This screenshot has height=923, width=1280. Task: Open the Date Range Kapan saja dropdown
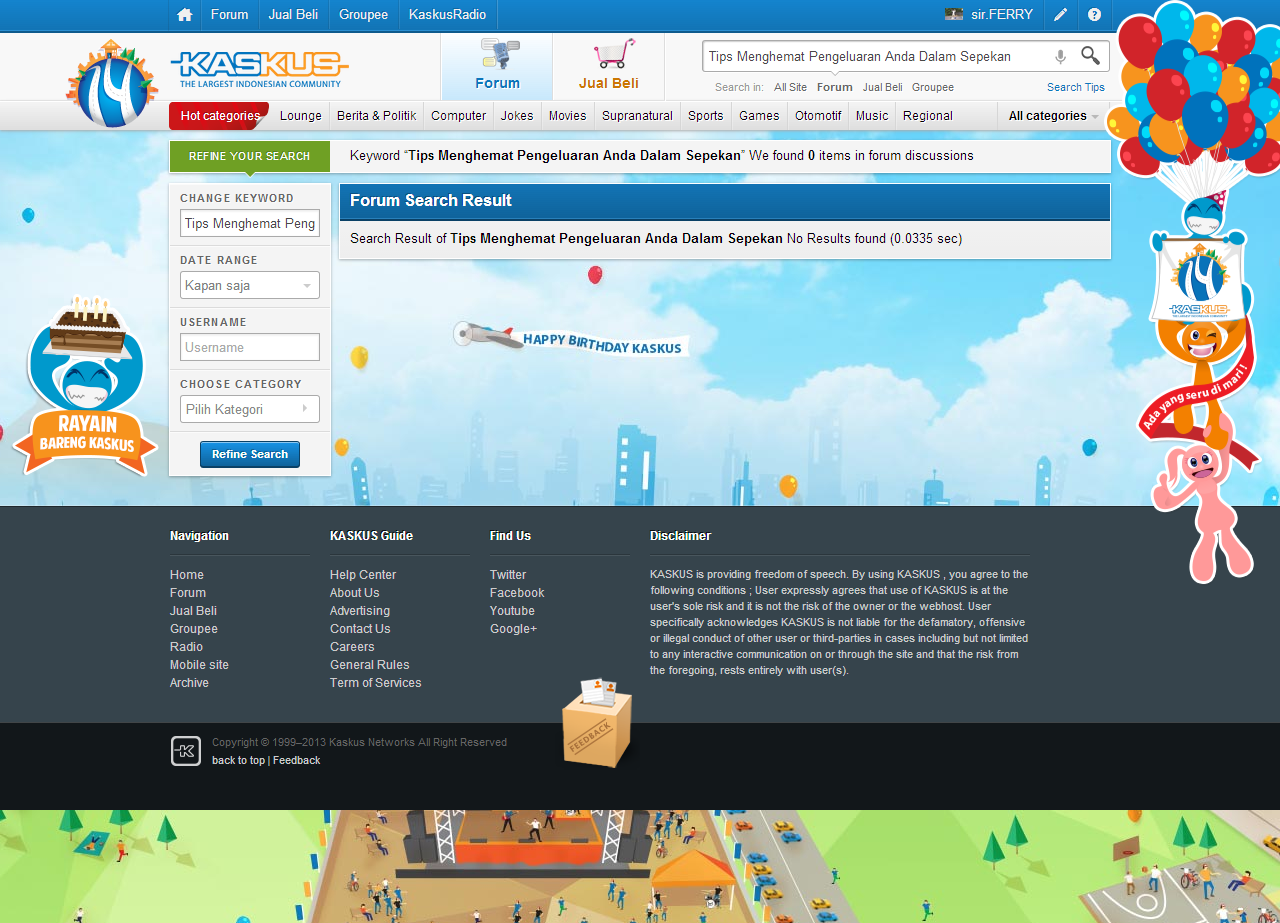(x=250, y=285)
